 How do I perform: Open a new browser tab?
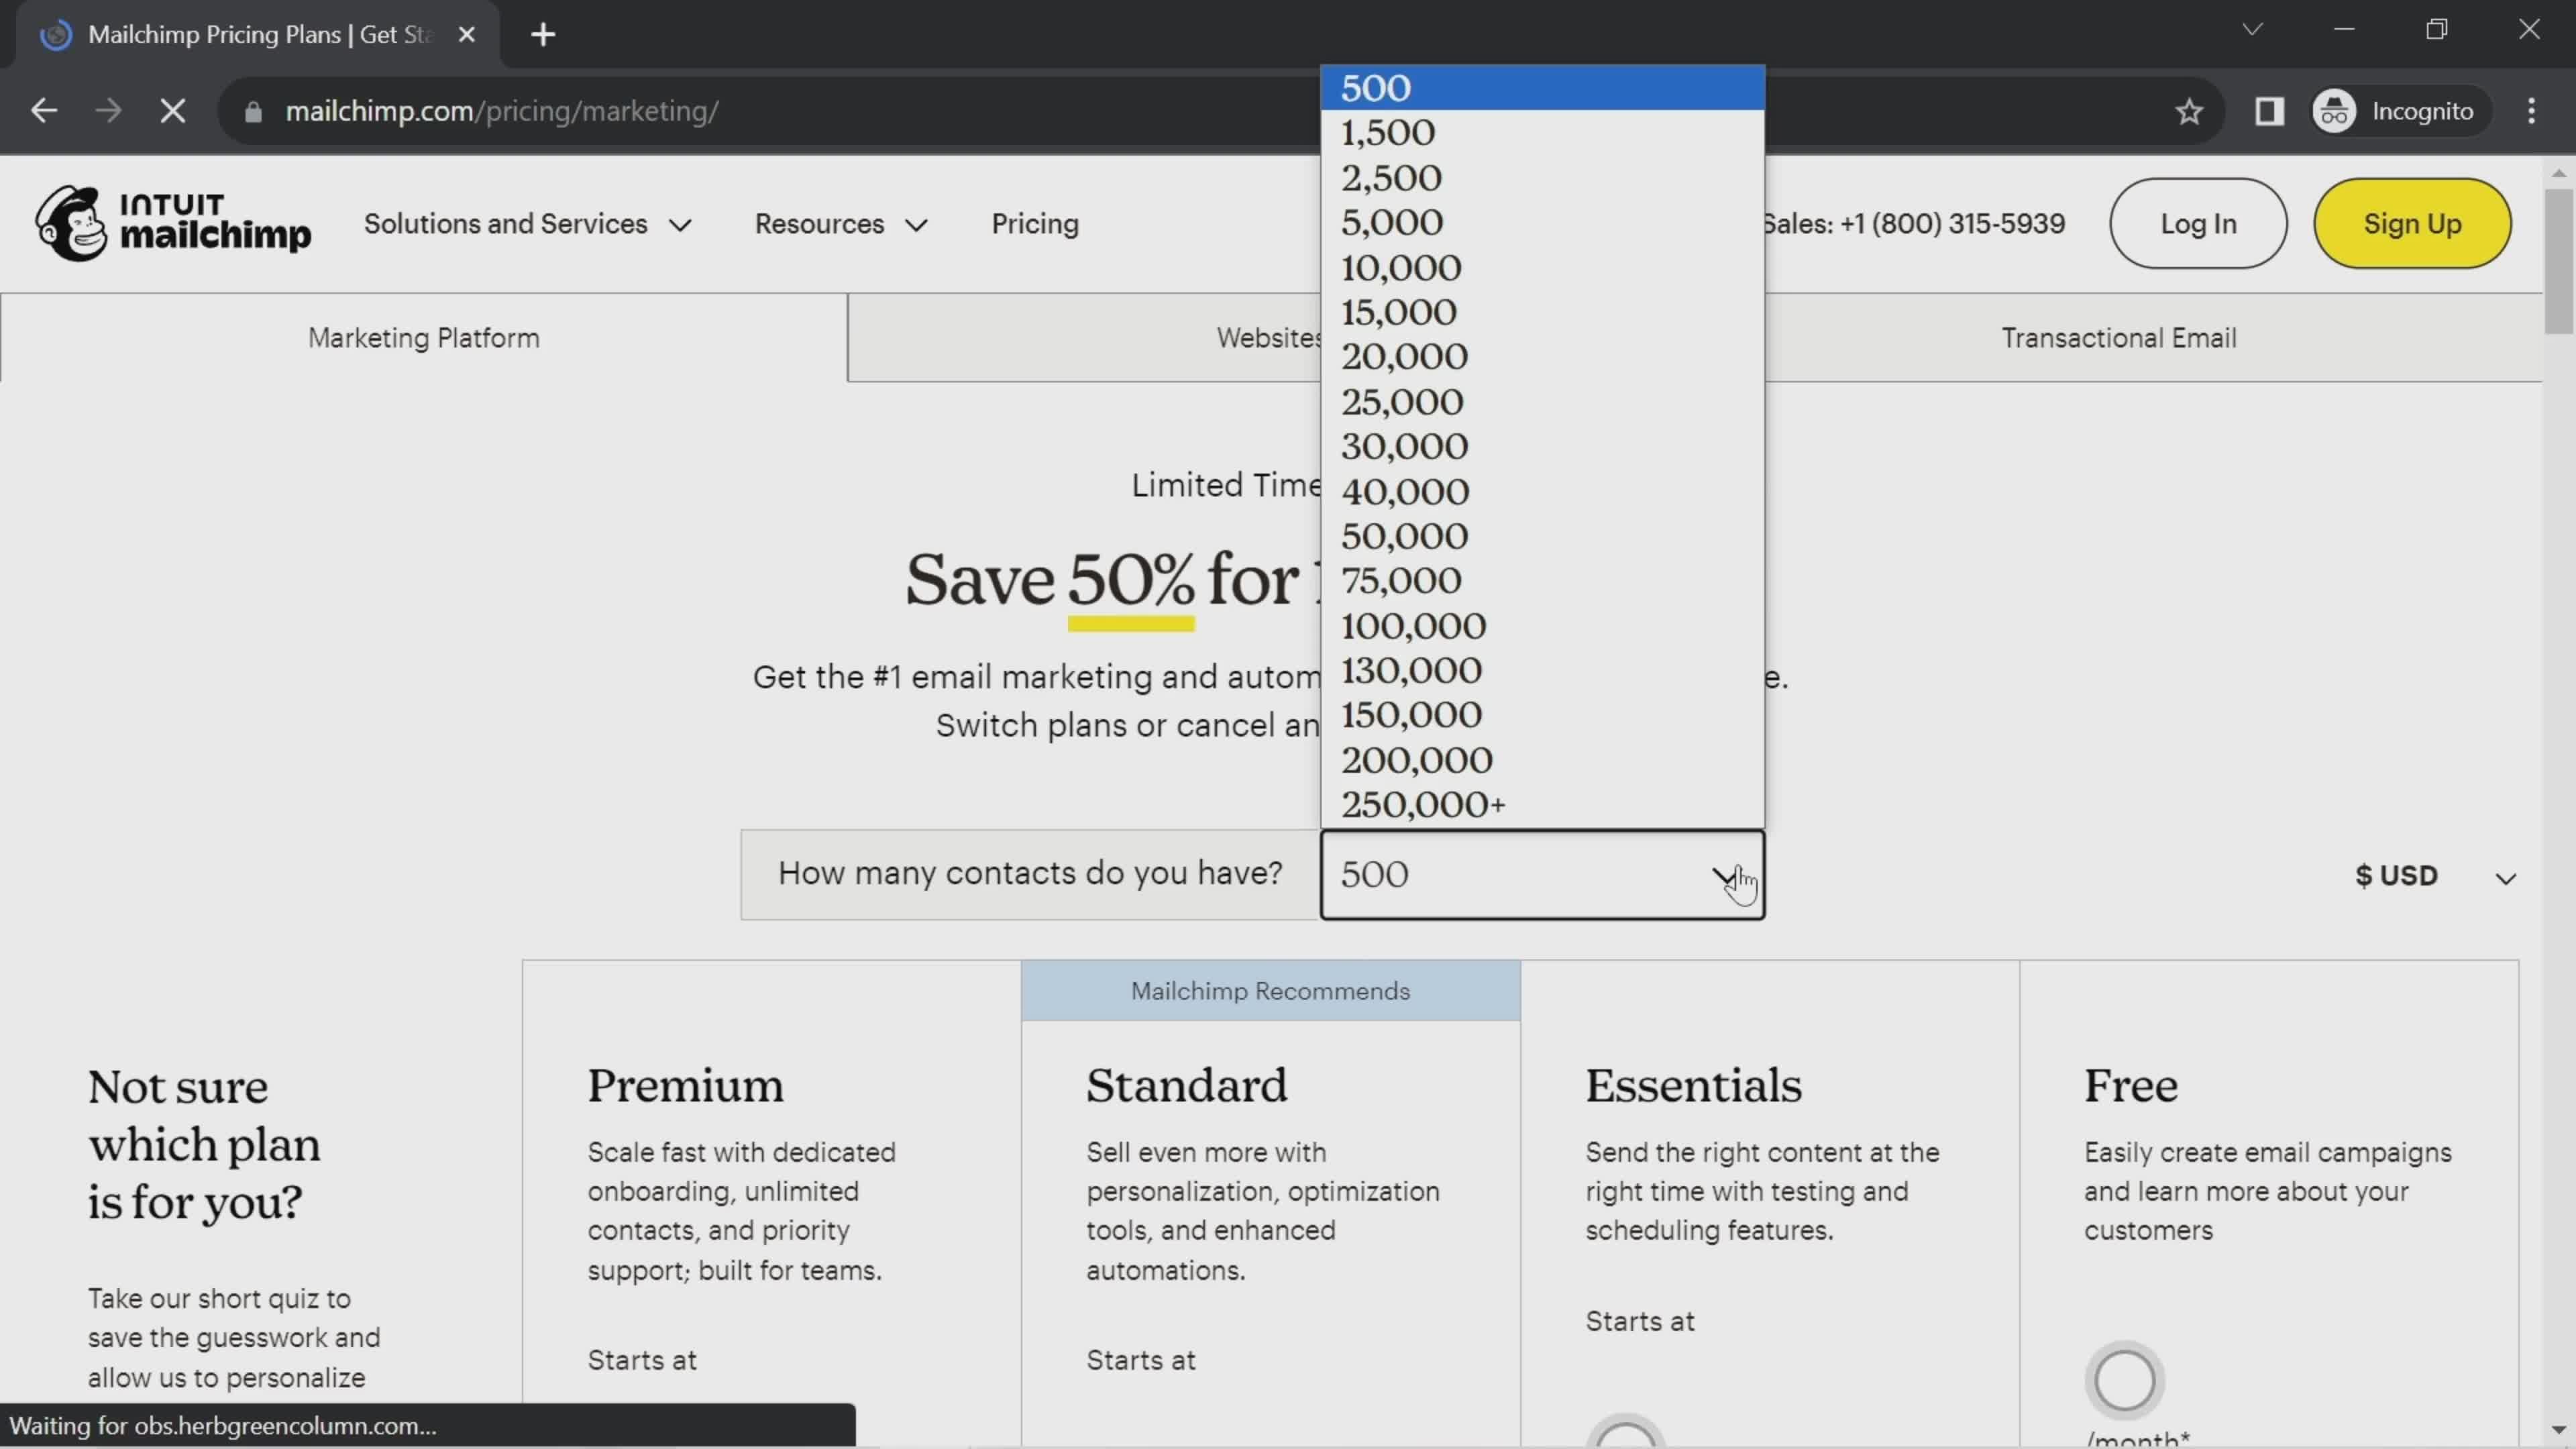(x=543, y=35)
